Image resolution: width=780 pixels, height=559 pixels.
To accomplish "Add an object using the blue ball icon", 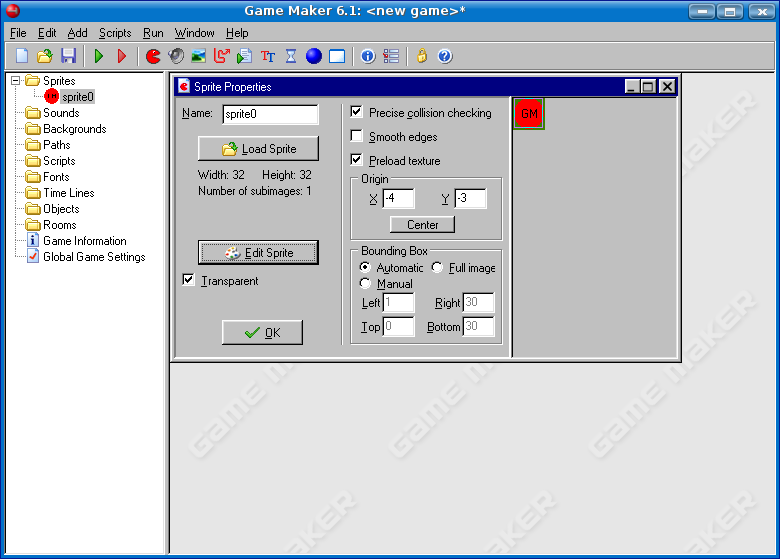I will coord(314,56).
